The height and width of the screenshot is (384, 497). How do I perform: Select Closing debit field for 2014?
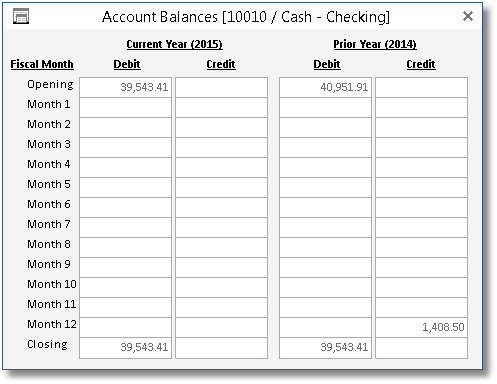(x=326, y=348)
